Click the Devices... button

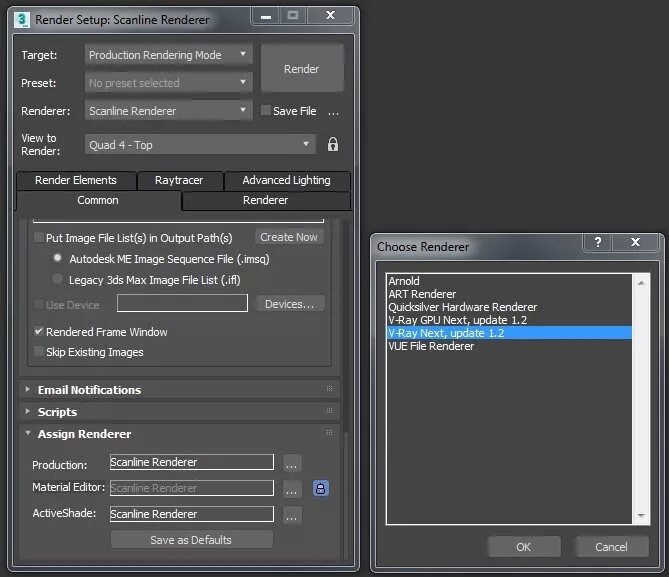[x=290, y=304]
